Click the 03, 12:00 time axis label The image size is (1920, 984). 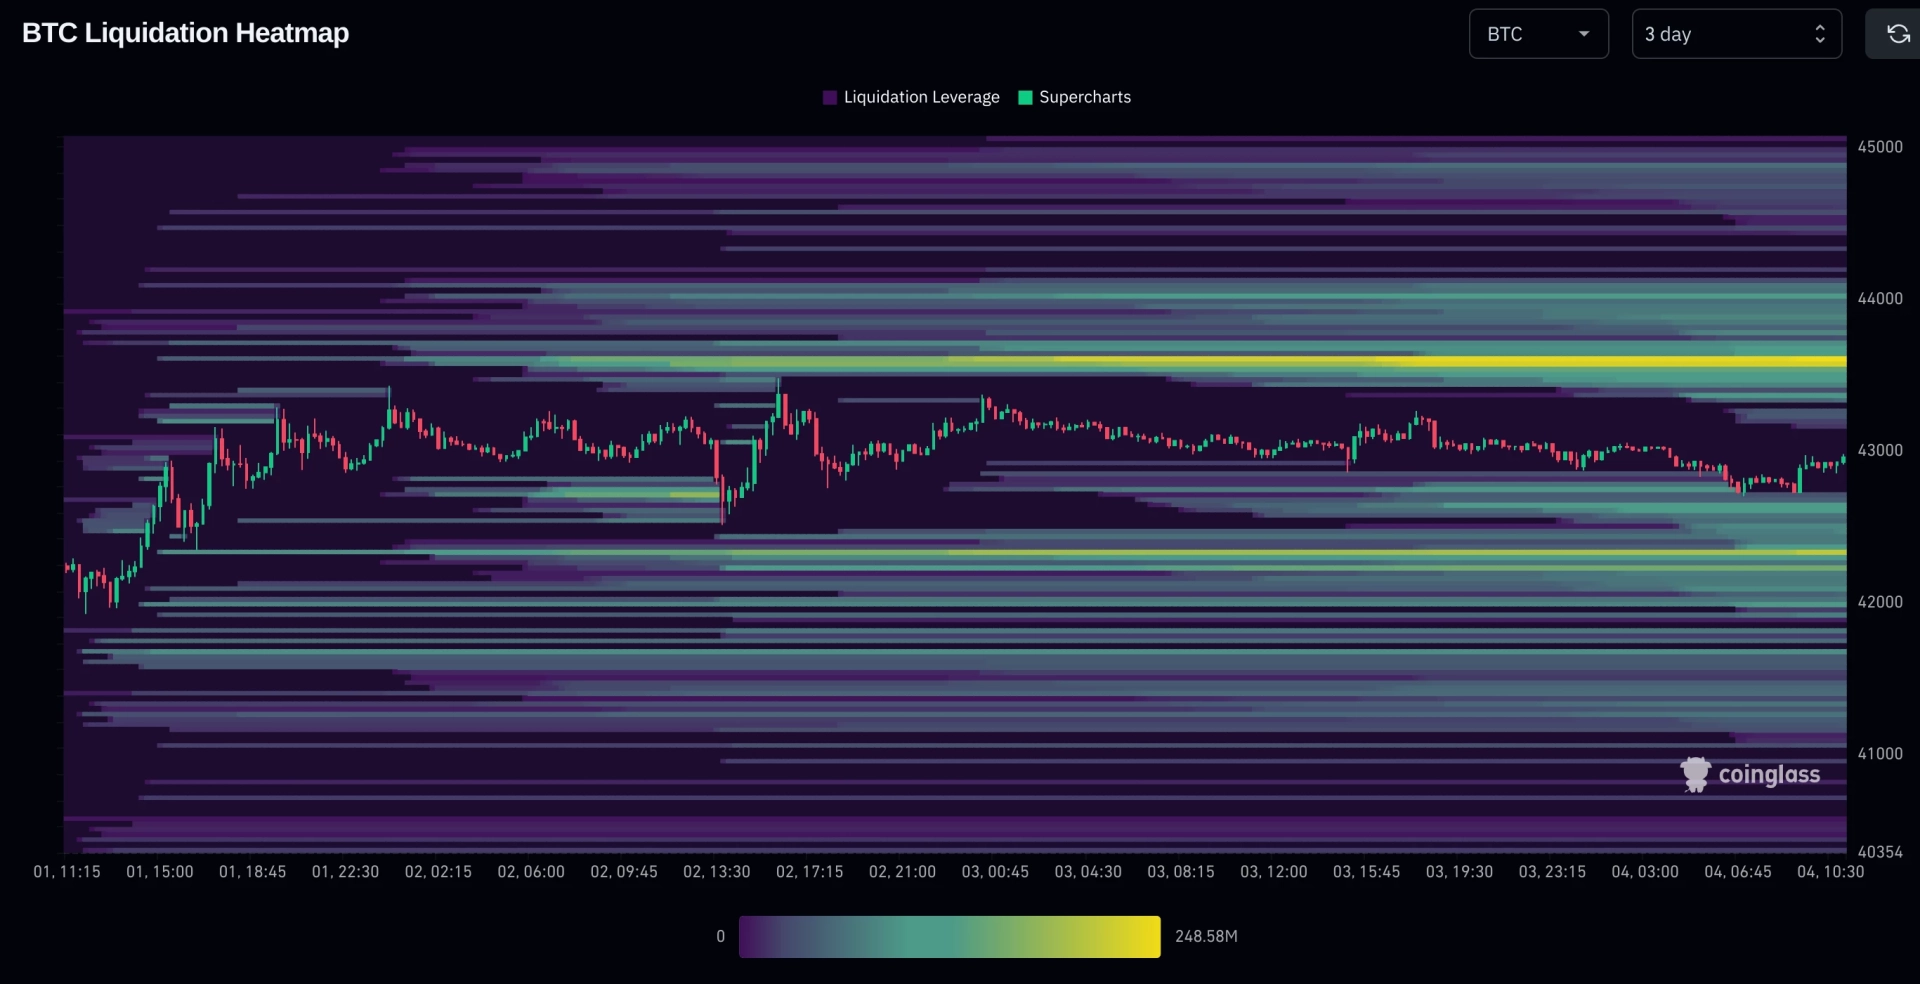(x=1274, y=872)
